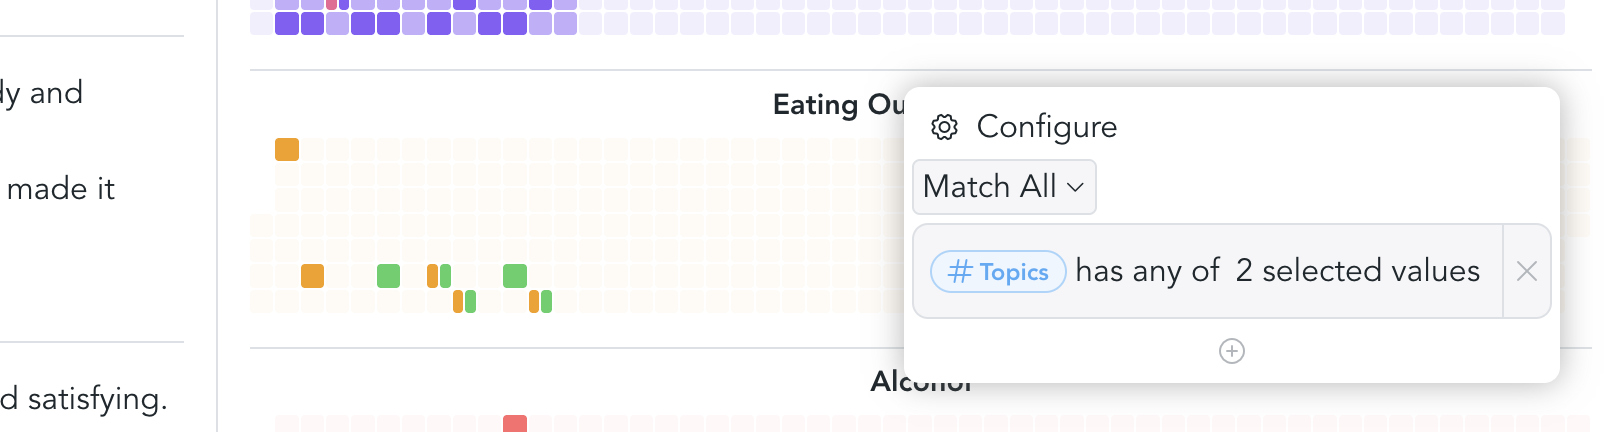Click first dark purple cell in bottom purple row
This screenshot has height=432, width=1606.
(287, 23)
